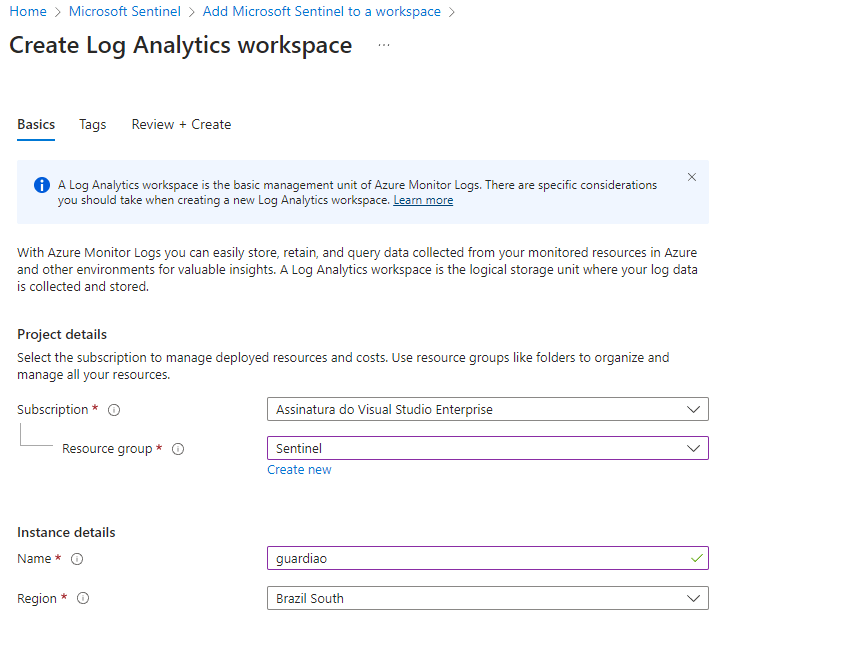Open Add Microsoft Sentinel to a workspace breadcrumb
The height and width of the screenshot is (654, 844).
click(x=321, y=12)
